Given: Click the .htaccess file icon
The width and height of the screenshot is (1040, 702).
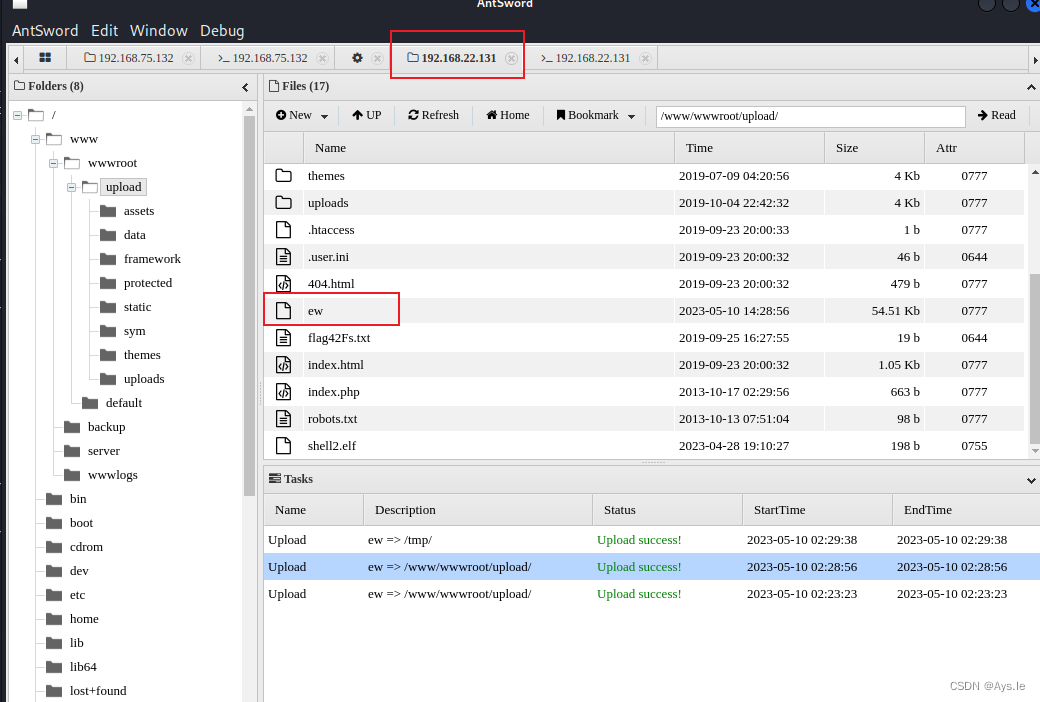Looking at the screenshot, I should tap(283, 230).
